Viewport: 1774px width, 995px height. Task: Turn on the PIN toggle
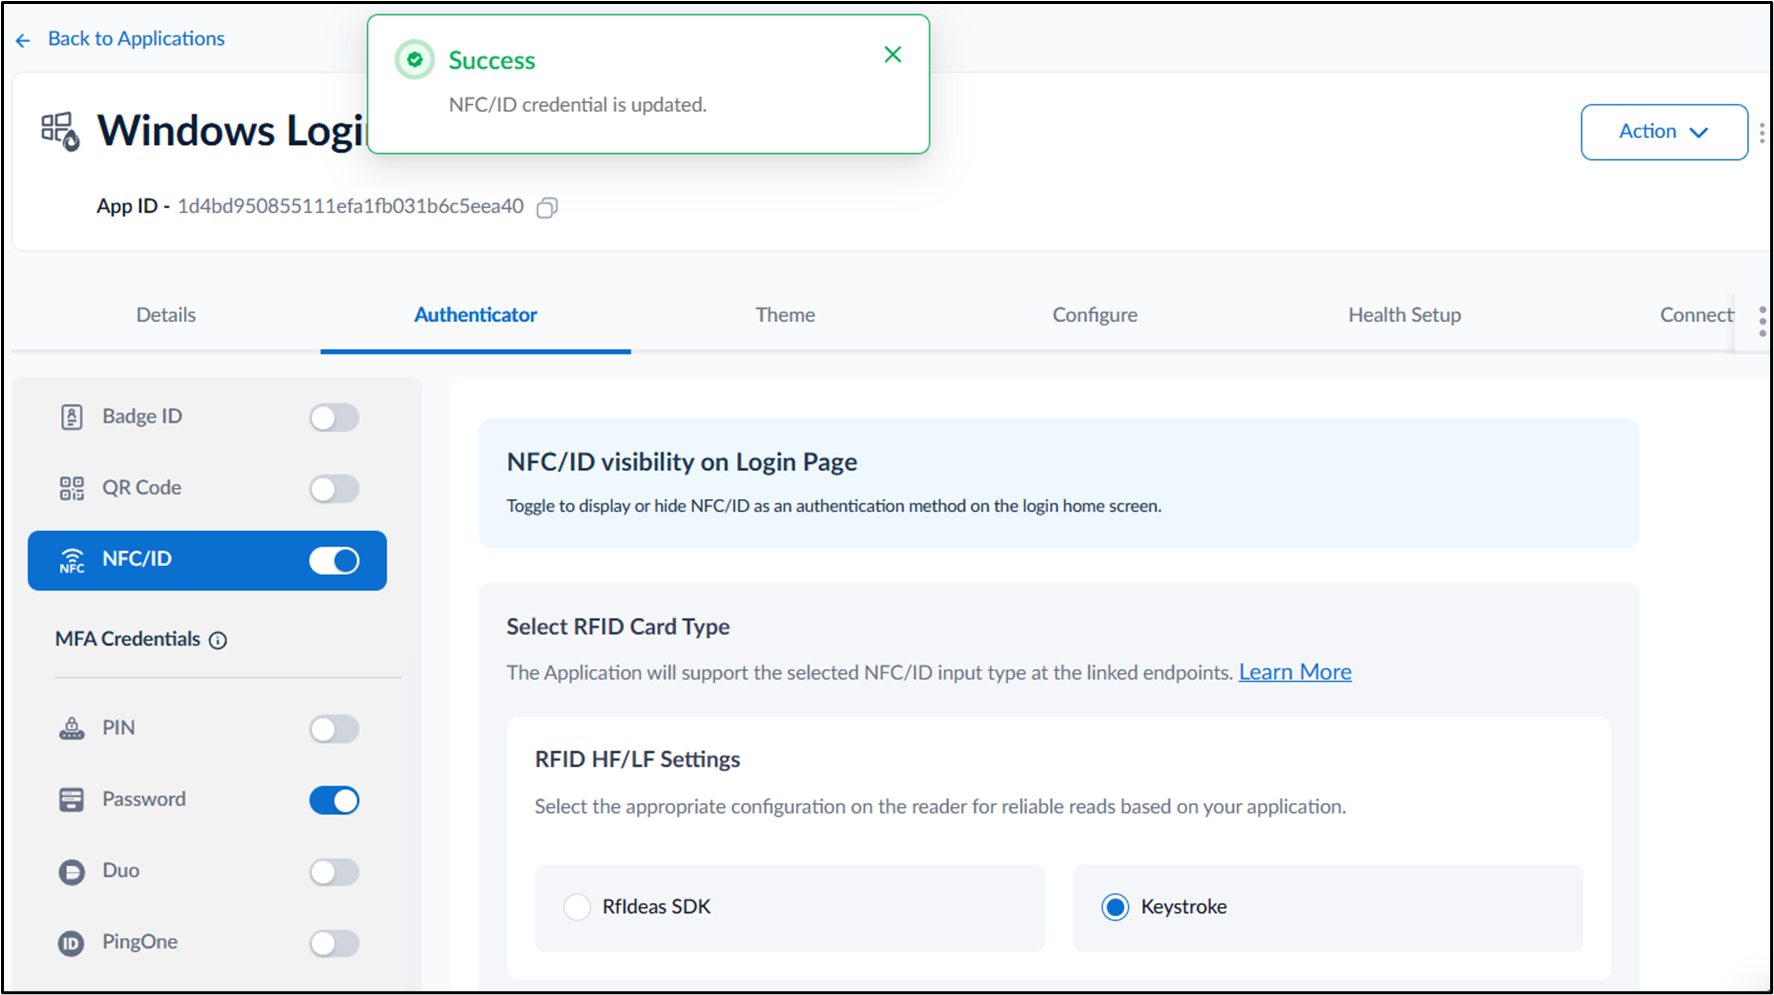[334, 729]
